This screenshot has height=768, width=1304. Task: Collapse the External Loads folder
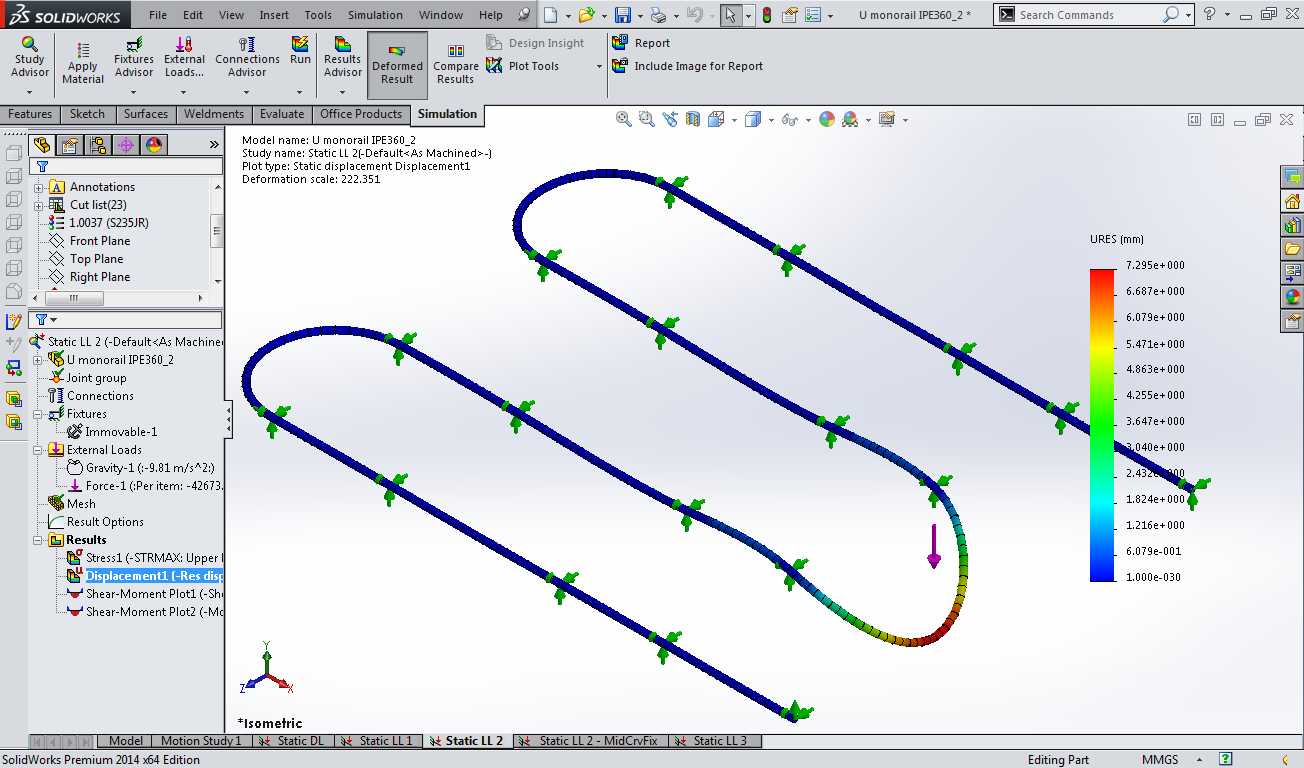(39, 450)
